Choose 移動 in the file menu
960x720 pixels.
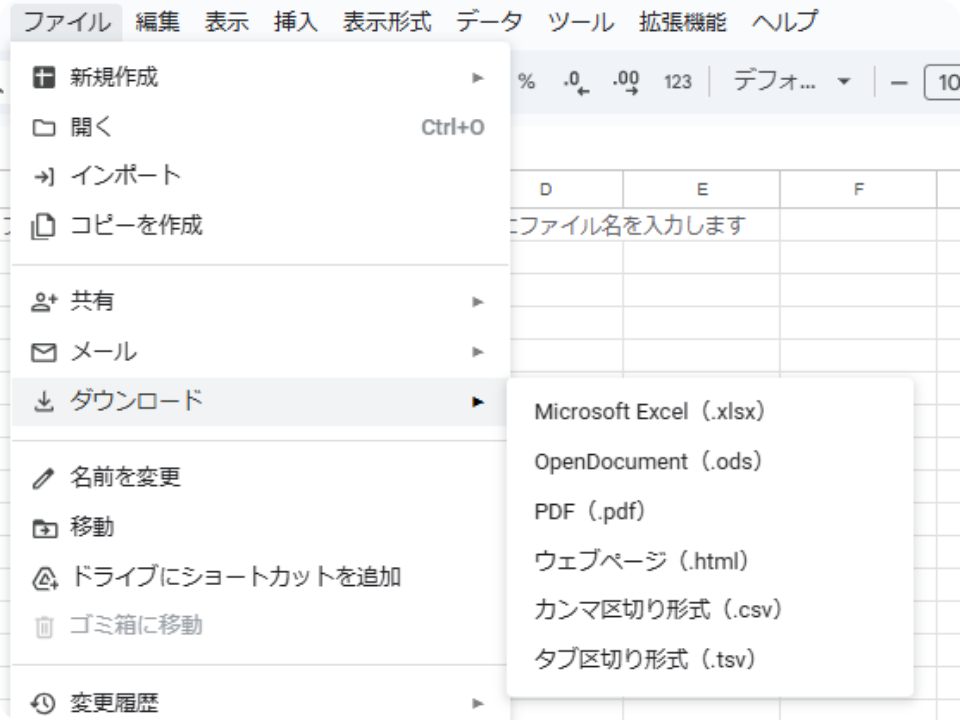pyautogui.click(x=260, y=527)
